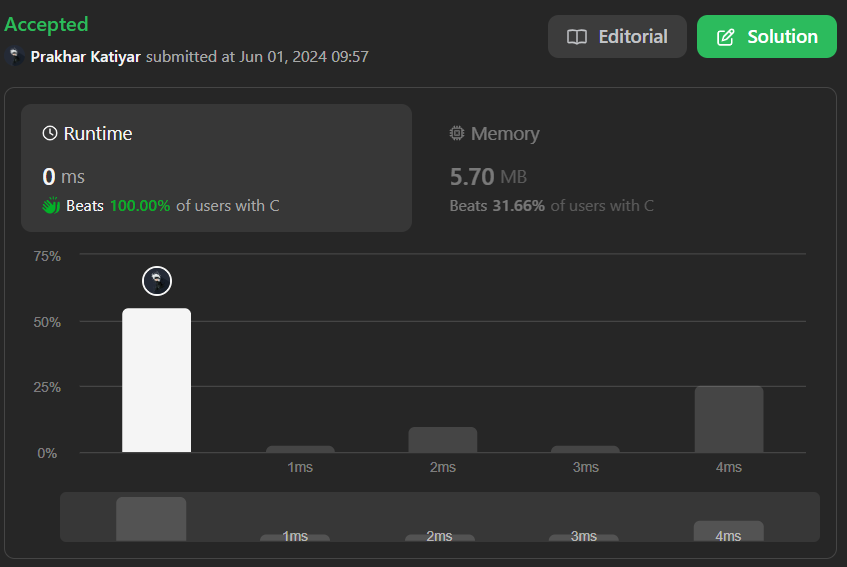This screenshot has height=567, width=847.
Task: Click the 2ms label in range overview strip
Action: (439, 536)
